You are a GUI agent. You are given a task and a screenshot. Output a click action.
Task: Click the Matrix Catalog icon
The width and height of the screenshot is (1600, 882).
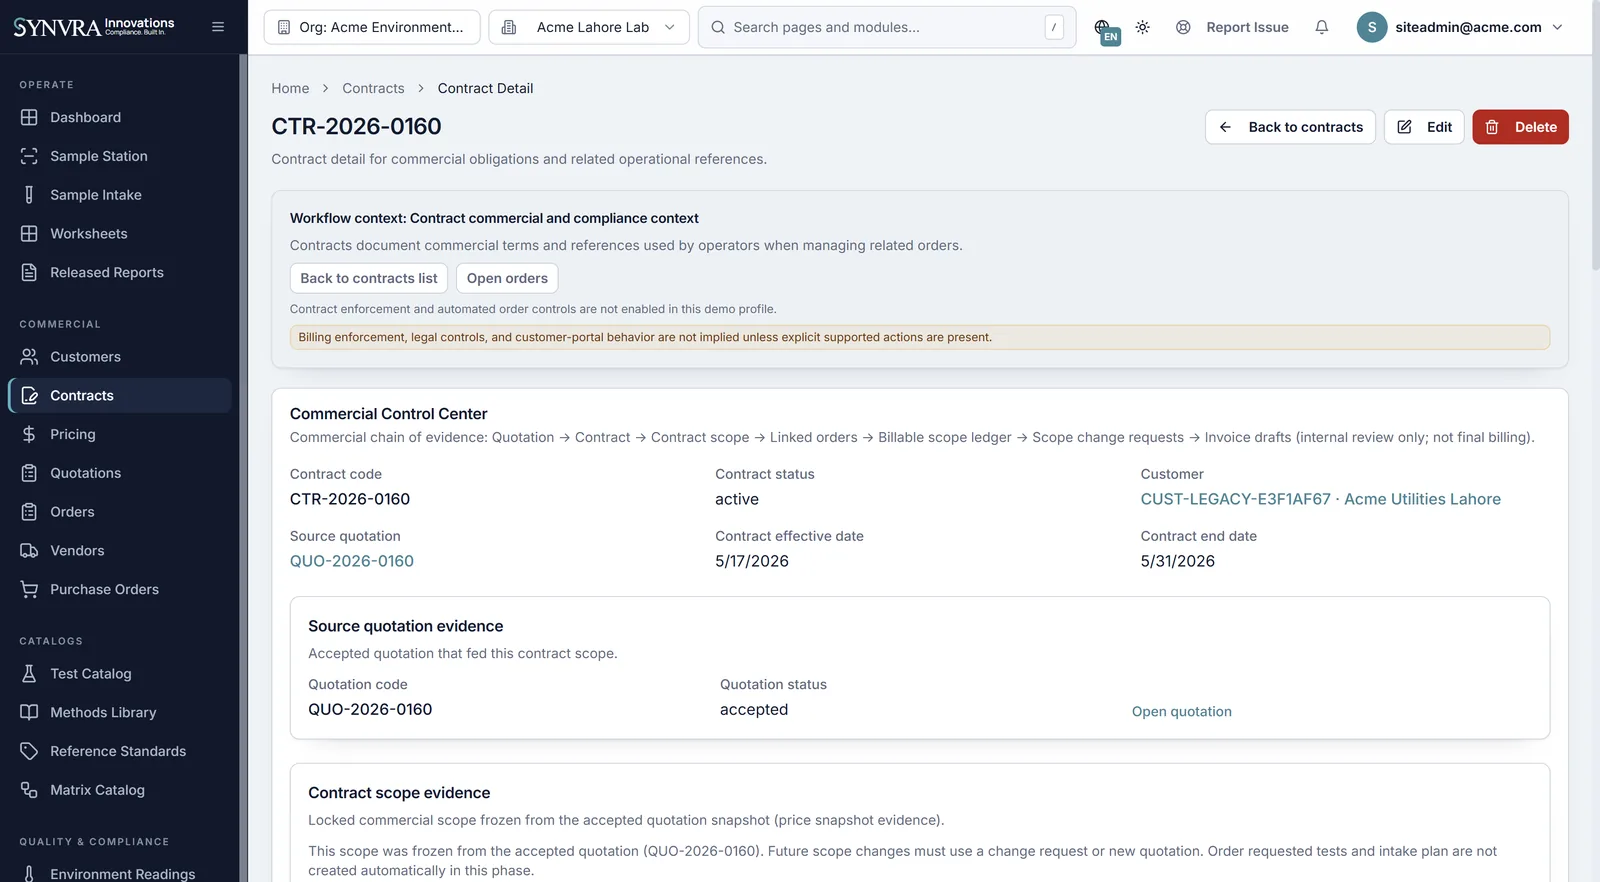(x=29, y=790)
